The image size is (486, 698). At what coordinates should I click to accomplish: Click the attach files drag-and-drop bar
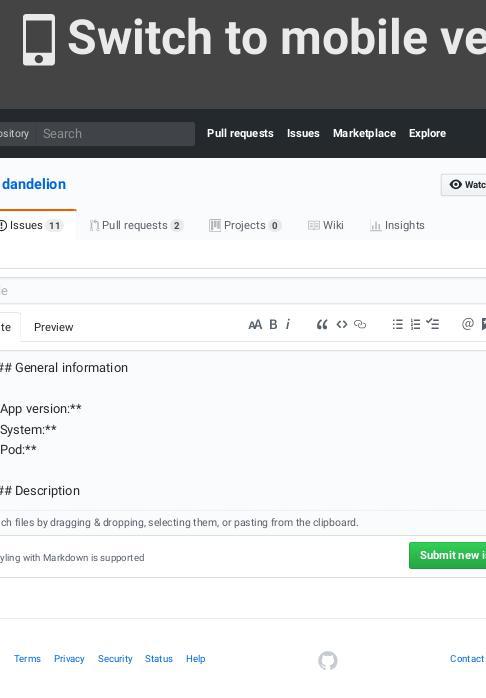243,523
